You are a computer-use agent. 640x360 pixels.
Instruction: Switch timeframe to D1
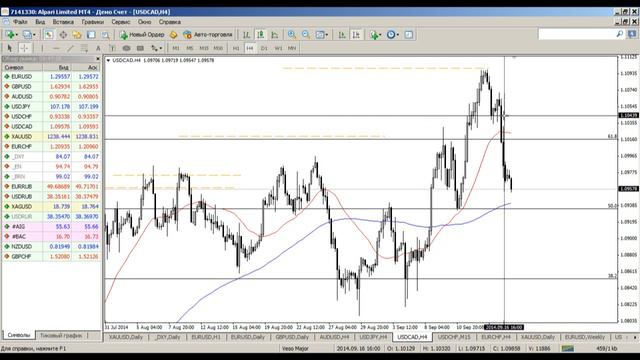click(x=264, y=48)
